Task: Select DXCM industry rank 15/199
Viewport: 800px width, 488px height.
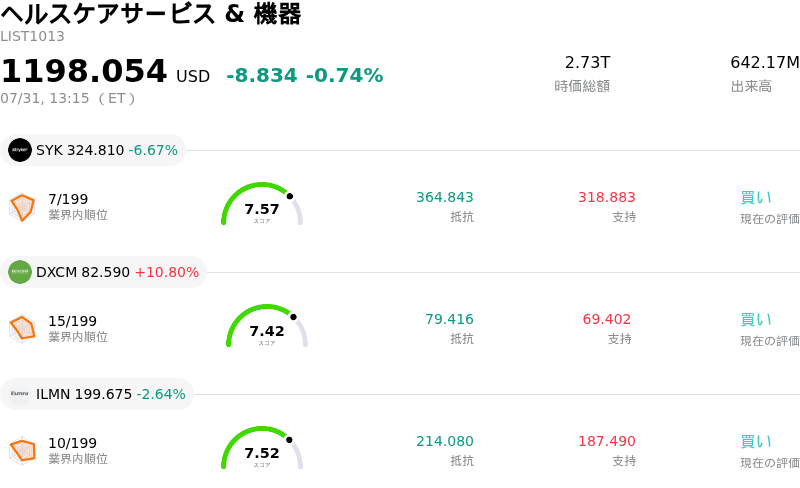Action: tap(72, 321)
